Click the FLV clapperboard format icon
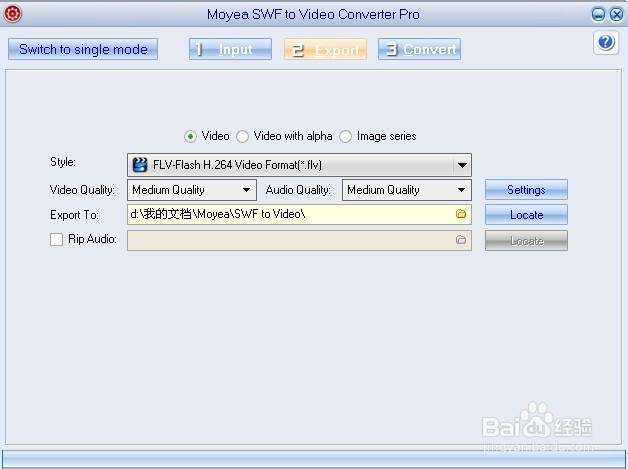This screenshot has width=628, height=469. [140, 165]
